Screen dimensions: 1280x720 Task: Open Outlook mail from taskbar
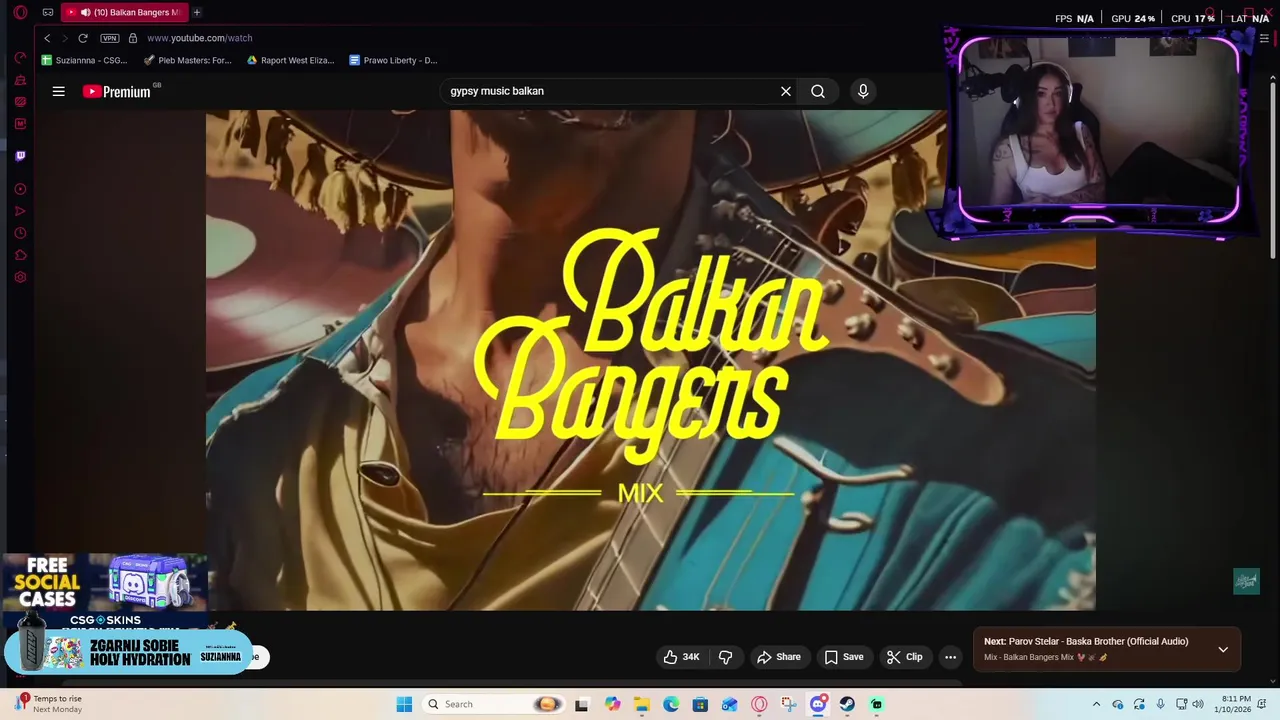click(x=730, y=704)
